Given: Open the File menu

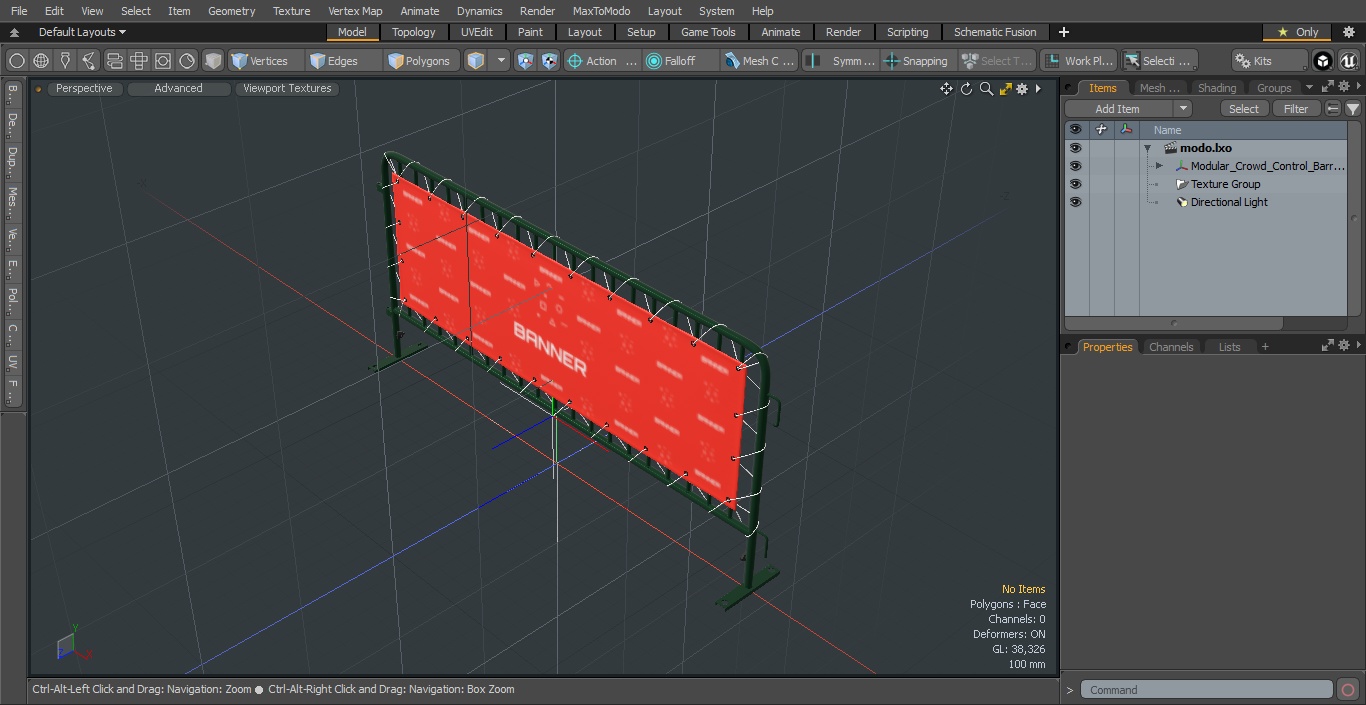Looking at the screenshot, I should coord(19,11).
